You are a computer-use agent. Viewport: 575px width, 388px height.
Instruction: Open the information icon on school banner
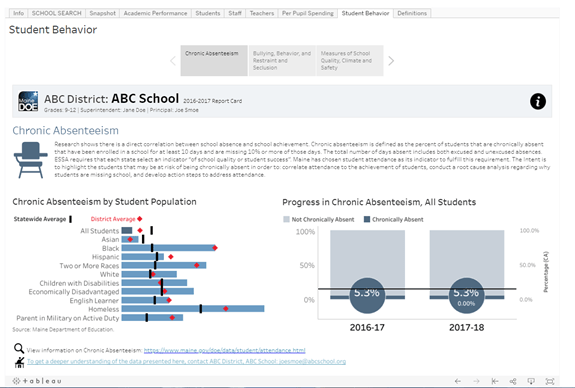538,101
